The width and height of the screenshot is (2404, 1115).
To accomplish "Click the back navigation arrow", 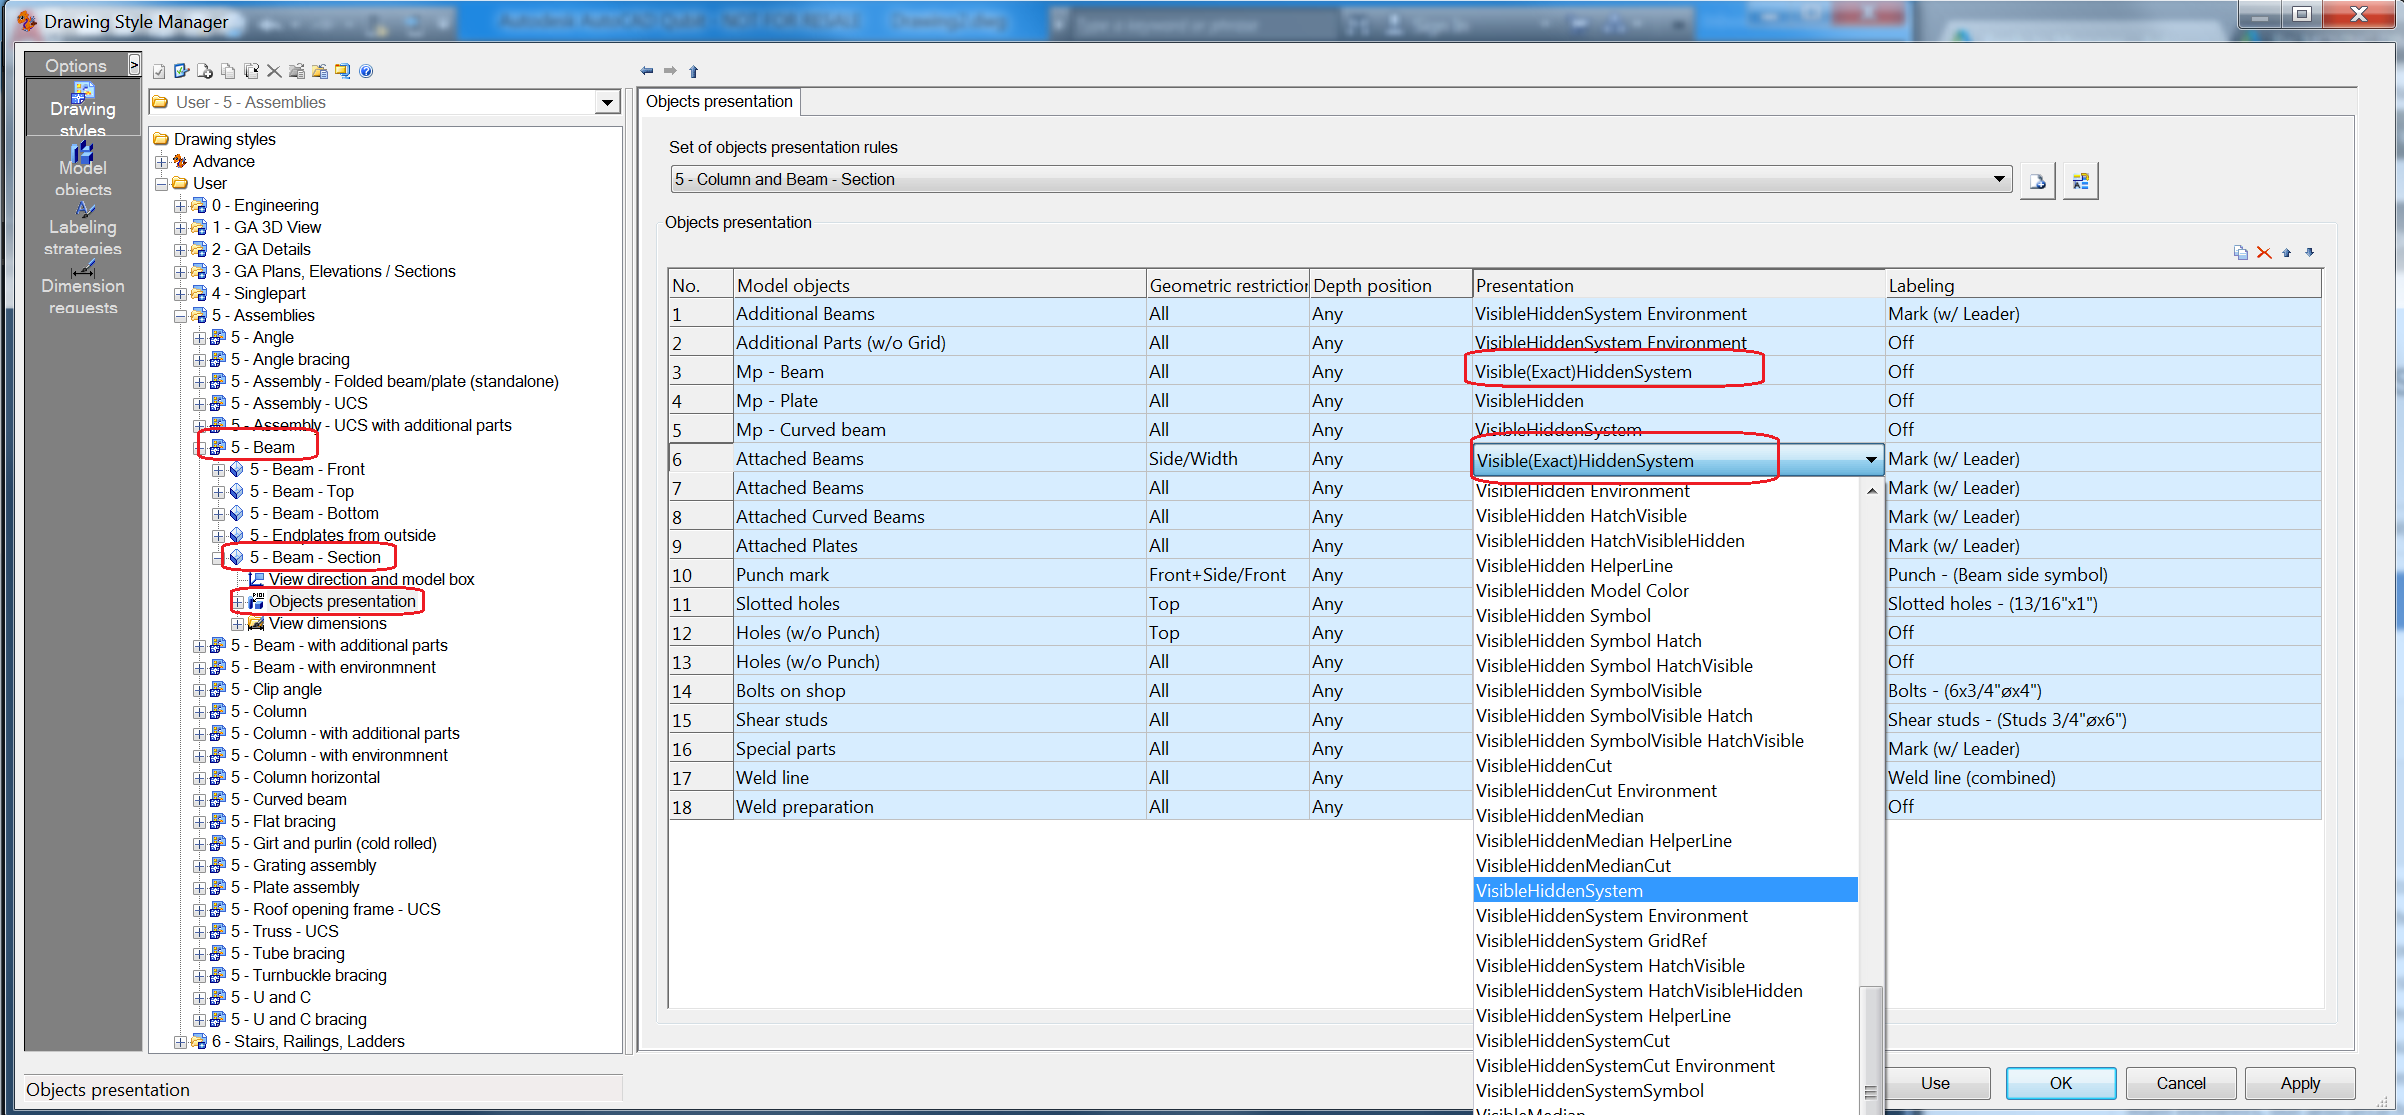I will tap(647, 71).
